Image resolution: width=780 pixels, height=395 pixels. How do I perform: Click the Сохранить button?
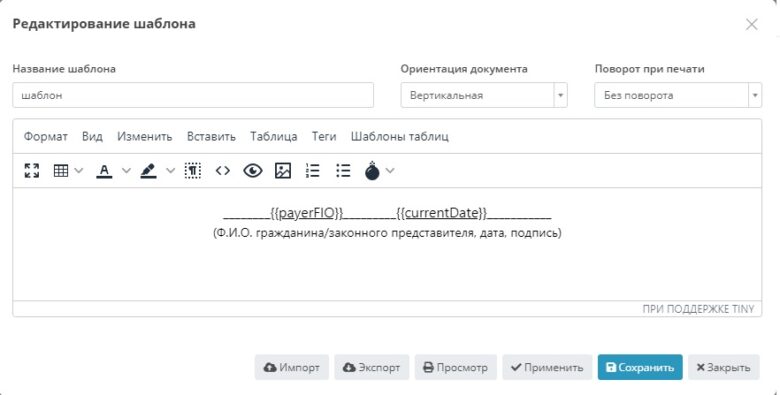640,368
